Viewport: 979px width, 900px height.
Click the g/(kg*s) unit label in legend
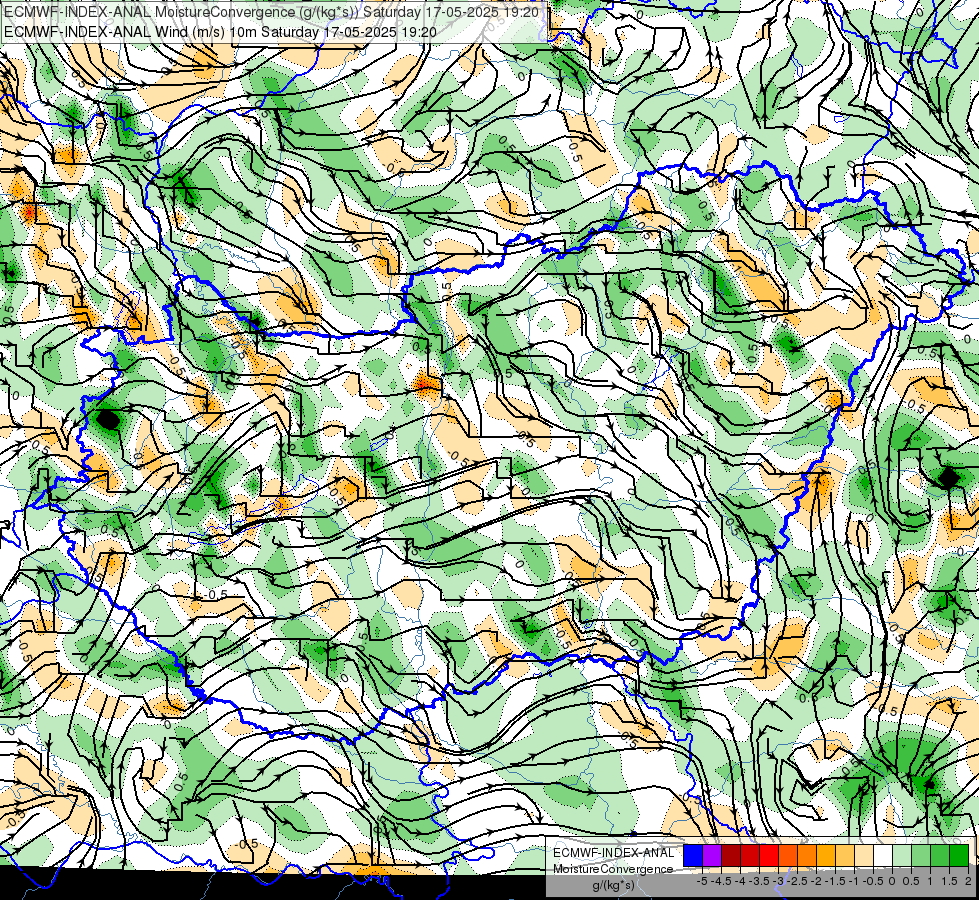614,886
